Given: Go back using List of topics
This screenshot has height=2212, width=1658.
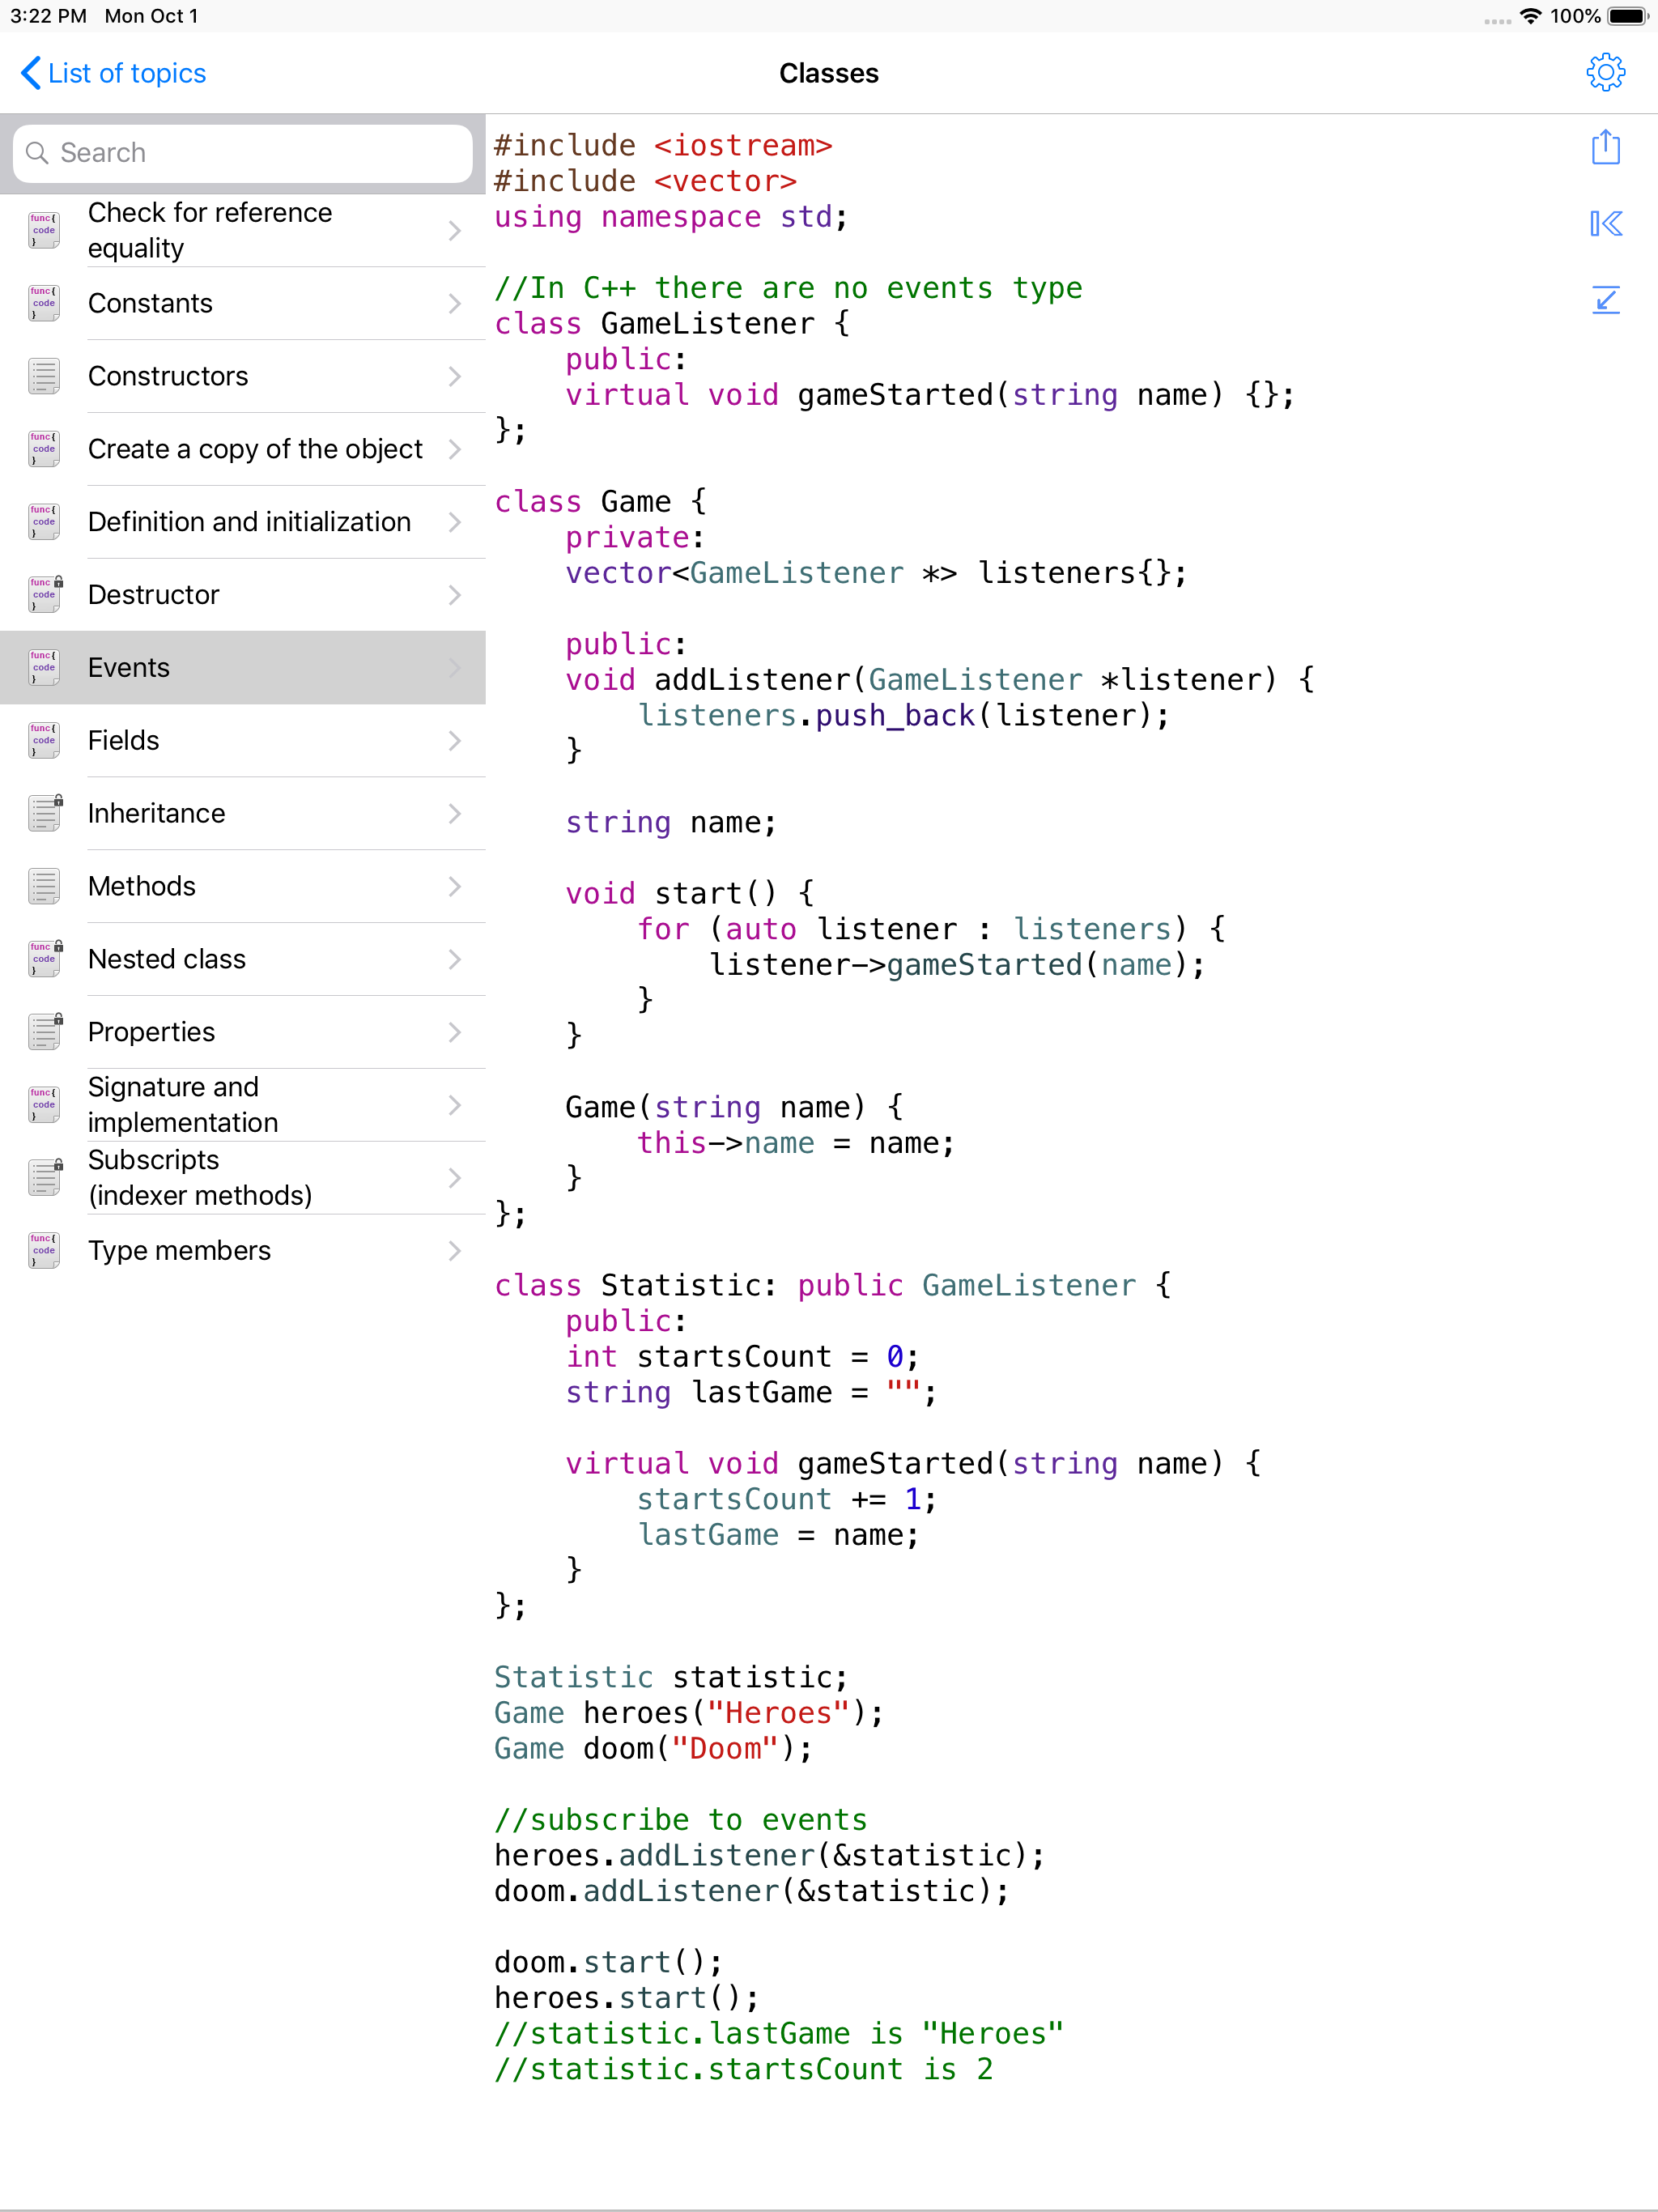Looking at the screenshot, I should tap(112, 73).
